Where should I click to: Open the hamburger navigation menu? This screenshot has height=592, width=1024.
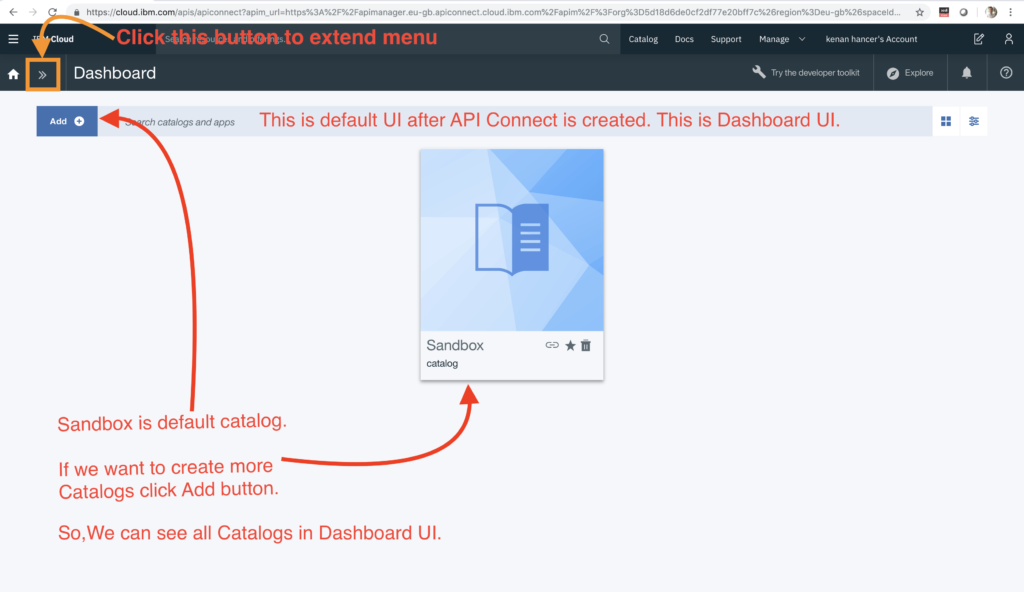13,39
